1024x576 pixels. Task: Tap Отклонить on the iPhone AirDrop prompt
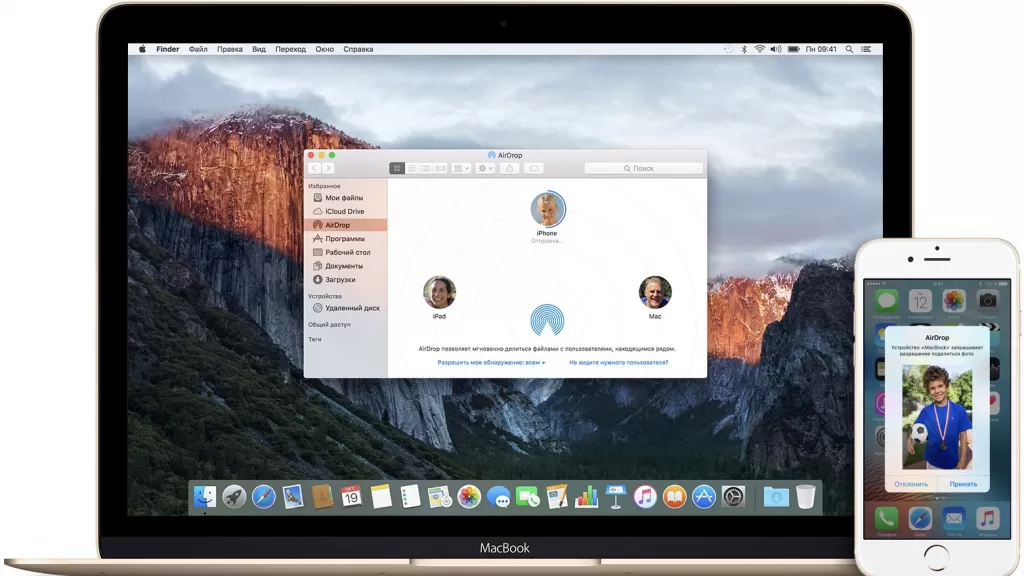pyautogui.click(x=911, y=484)
